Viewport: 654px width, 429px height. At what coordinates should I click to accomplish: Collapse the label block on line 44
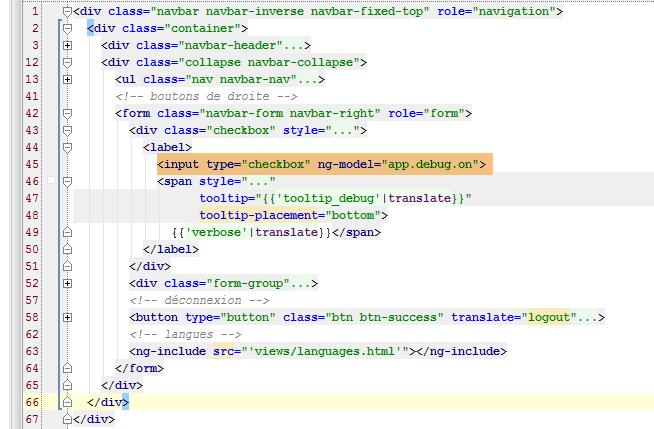click(67, 147)
